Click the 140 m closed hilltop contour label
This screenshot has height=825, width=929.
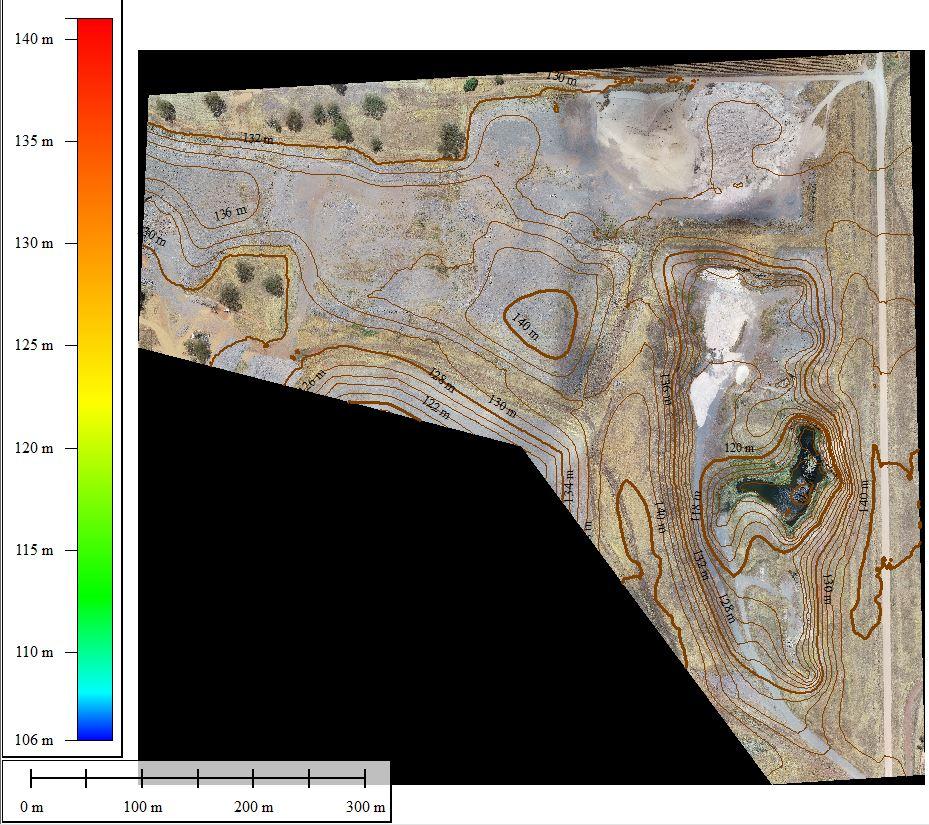click(x=525, y=327)
